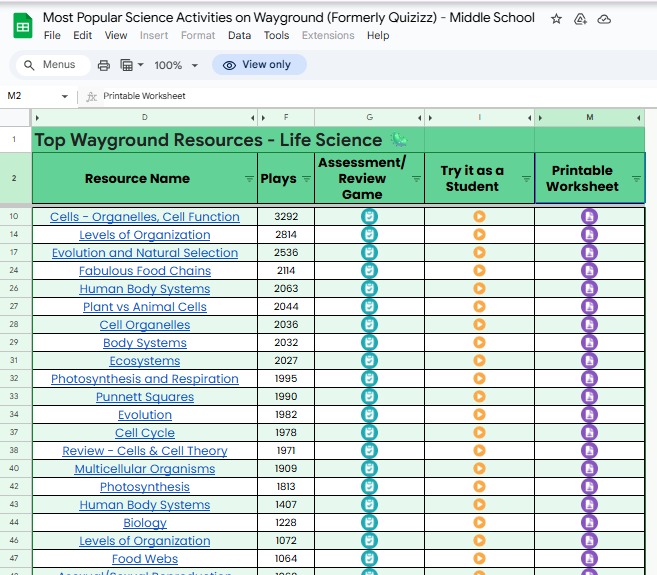Screen dimensions: 657x575
Task: Open assessment game for Ecosystems
Action: [369, 361]
